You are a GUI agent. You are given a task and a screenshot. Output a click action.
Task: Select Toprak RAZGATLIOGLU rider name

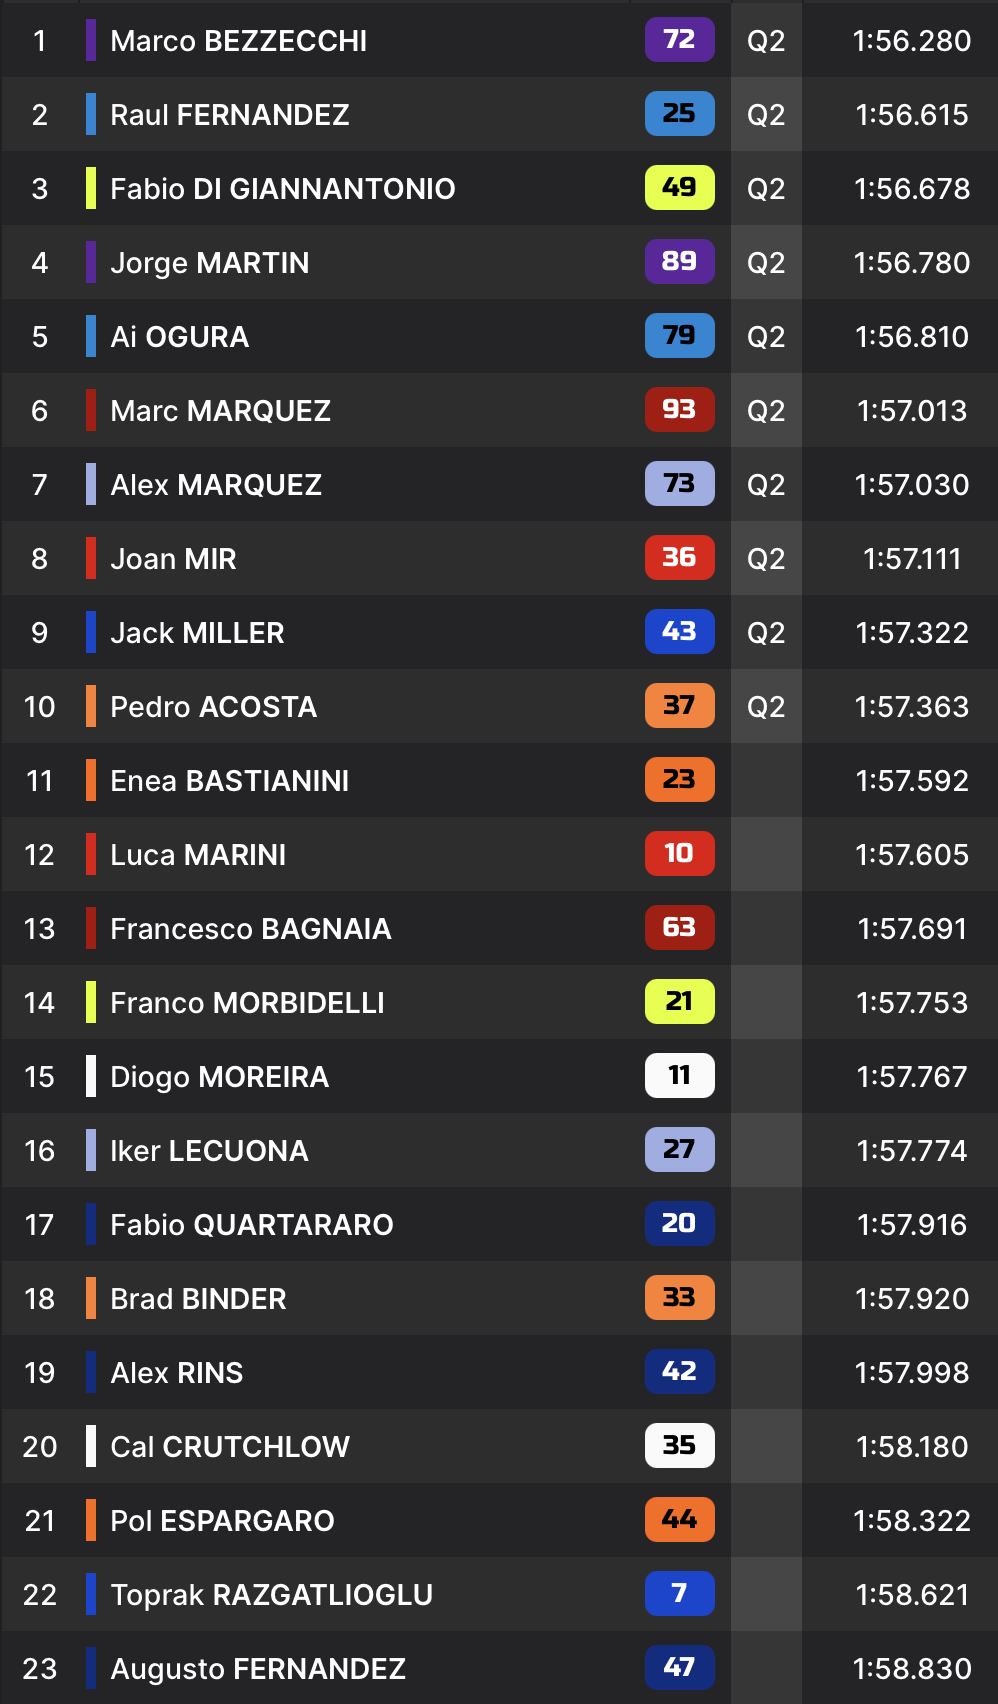pos(271,1595)
